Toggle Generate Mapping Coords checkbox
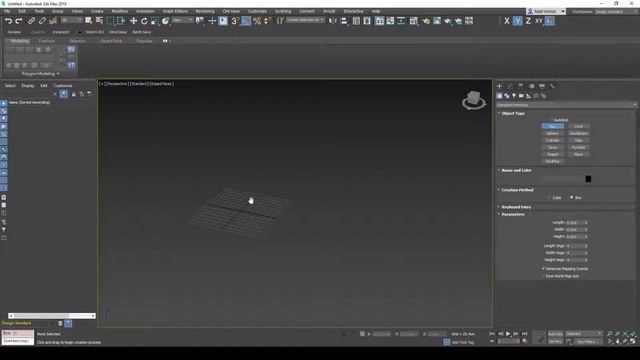640x360 pixels. (544, 269)
